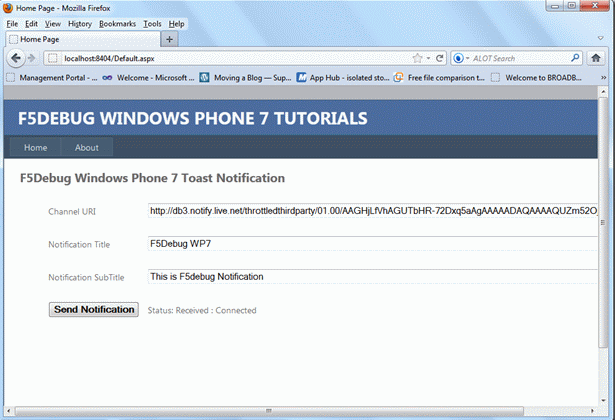This screenshot has width=615, height=420.
Task: Click the magnifier icon in ALOT Search
Action: click(575, 58)
